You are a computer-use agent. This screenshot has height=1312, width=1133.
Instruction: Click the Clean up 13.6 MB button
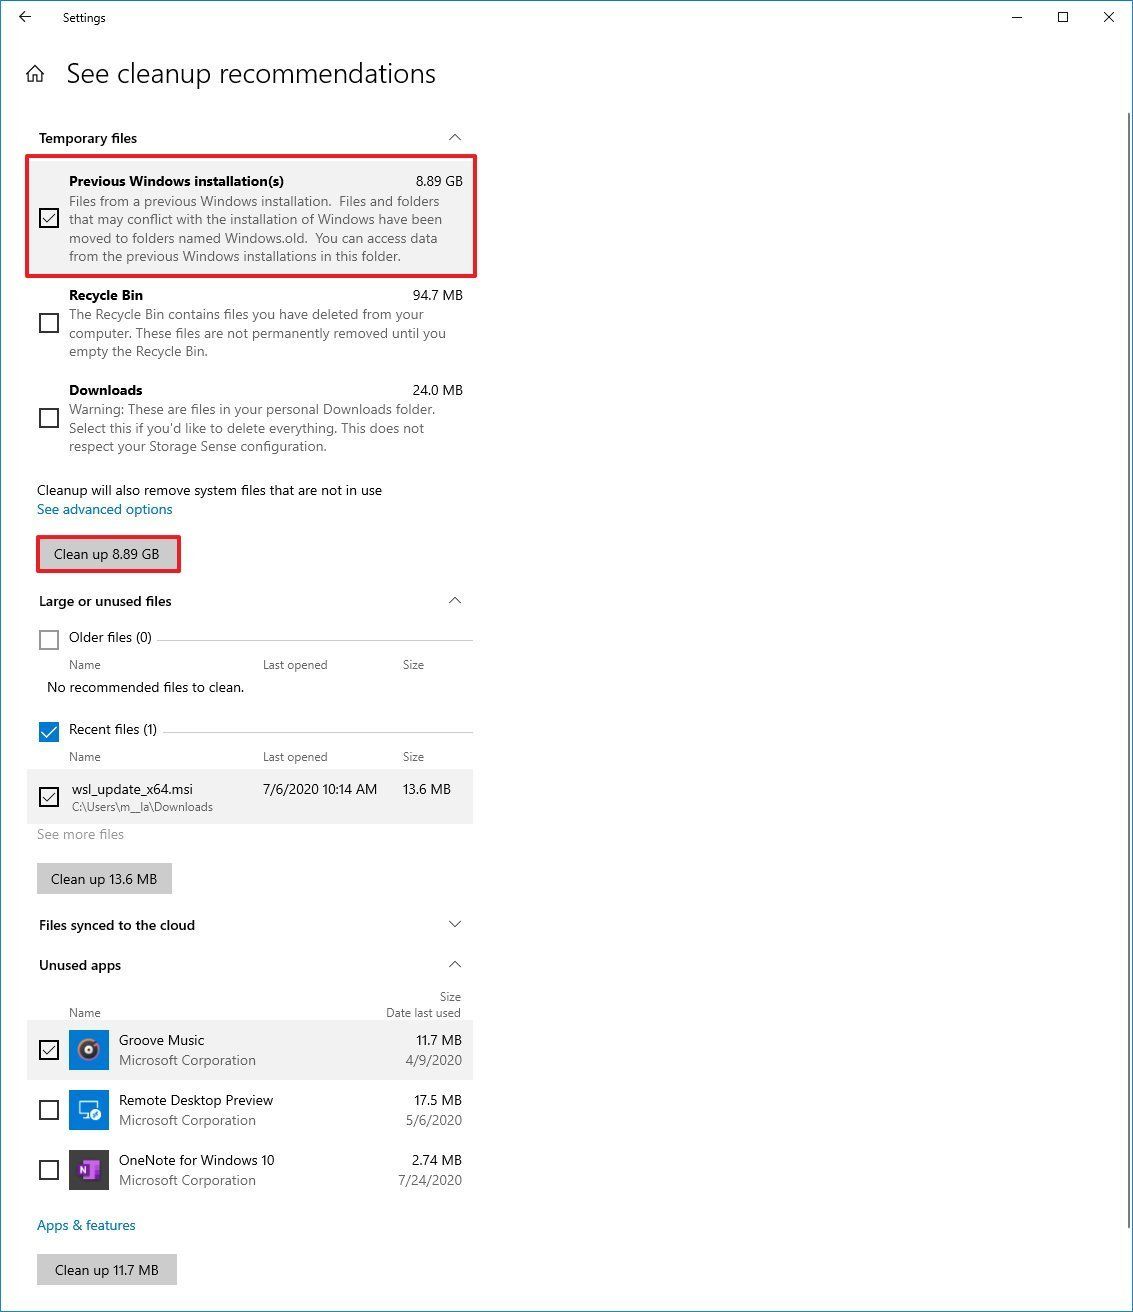click(104, 879)
